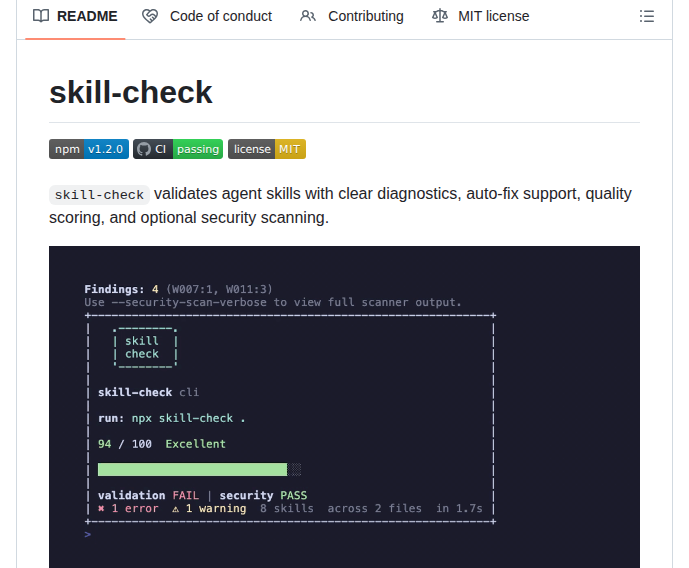Click the 'Findings: 4' text
The width and height of the screenshot is (689, 568).
coord(121,289)
